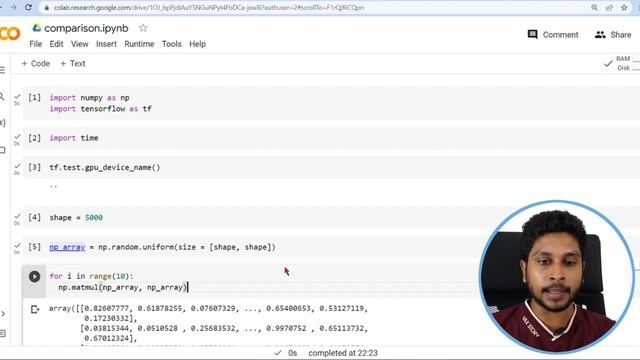The height and width of the screenshot is (360, 640).
Task: Open table of contents sidebar icon
Action: click(x=2, y=70)
